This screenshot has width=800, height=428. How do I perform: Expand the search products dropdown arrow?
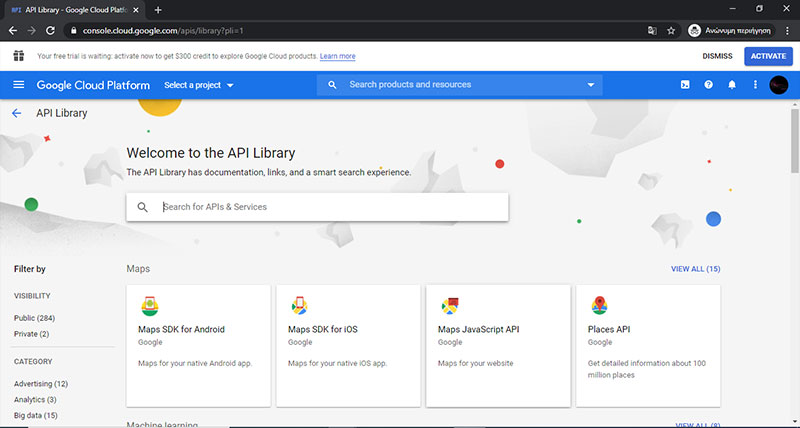(591, 85)
